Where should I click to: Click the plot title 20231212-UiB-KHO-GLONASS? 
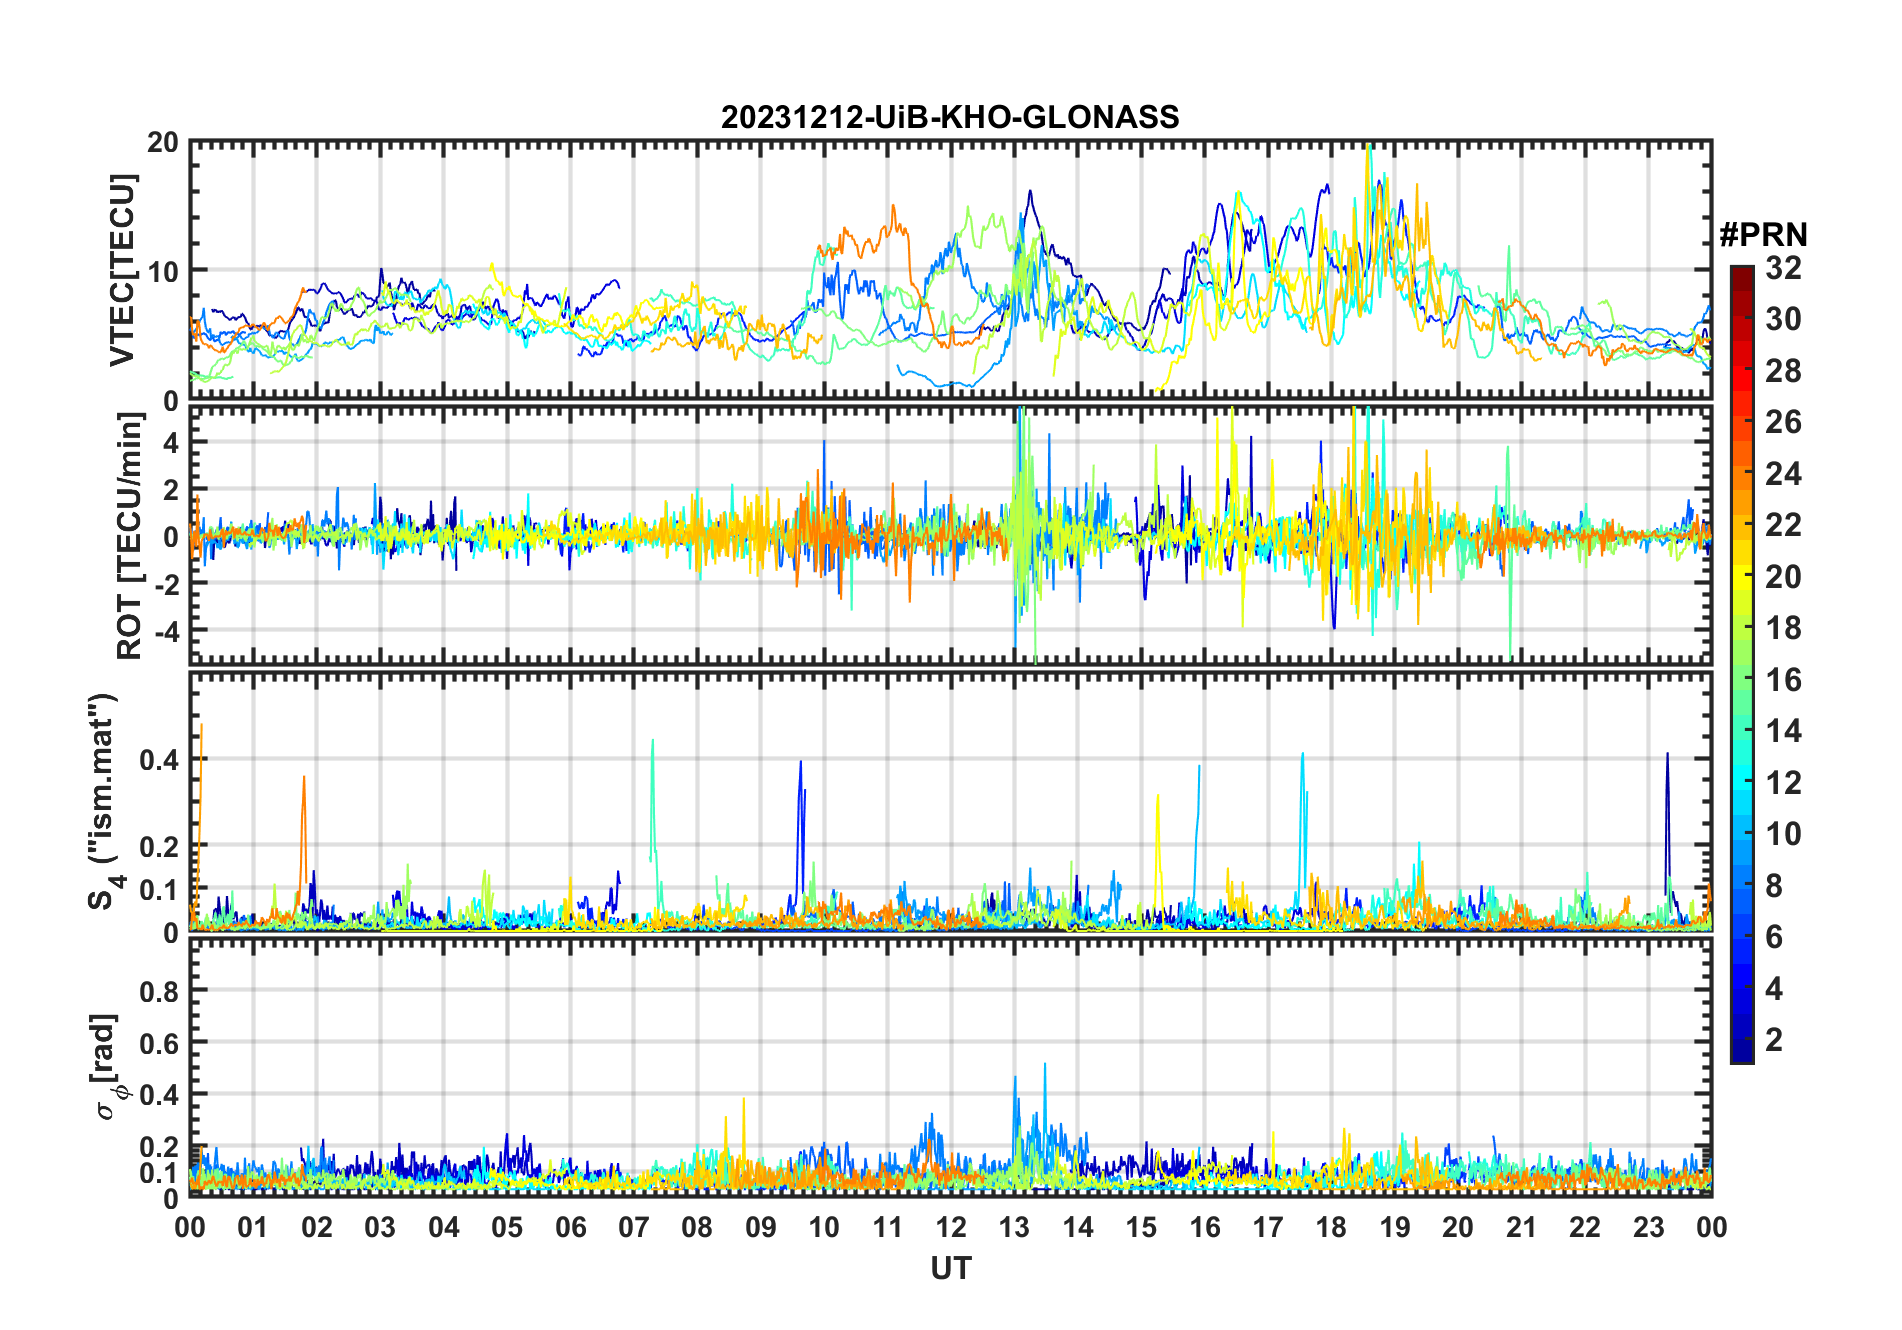(950, 117)
